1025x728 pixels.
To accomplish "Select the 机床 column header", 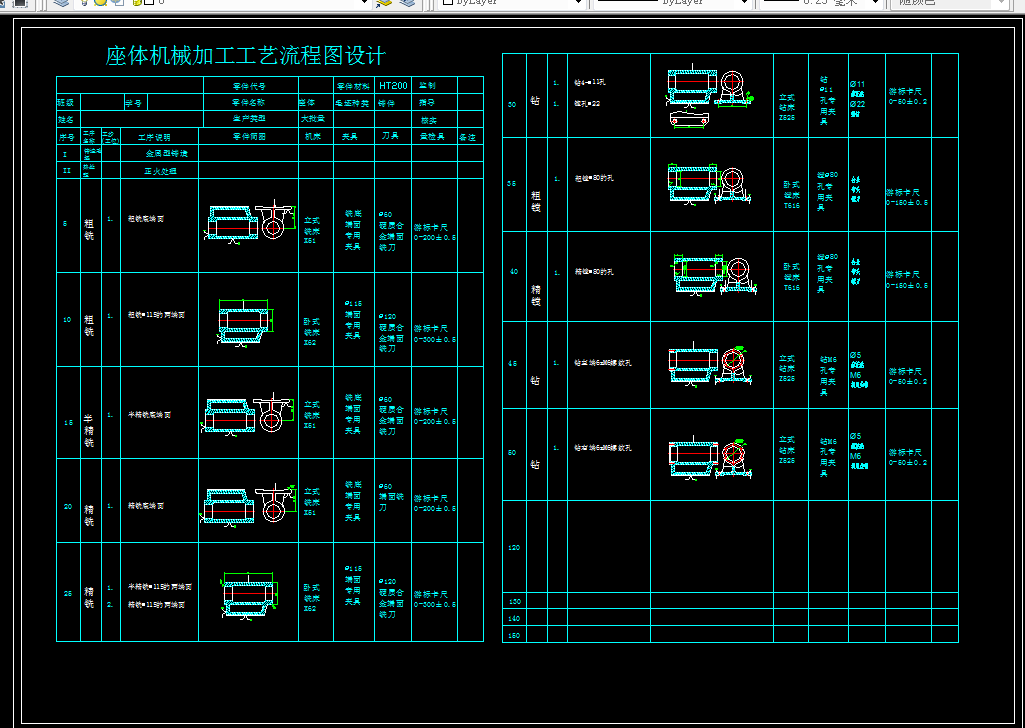I will [x=313, y=137].
